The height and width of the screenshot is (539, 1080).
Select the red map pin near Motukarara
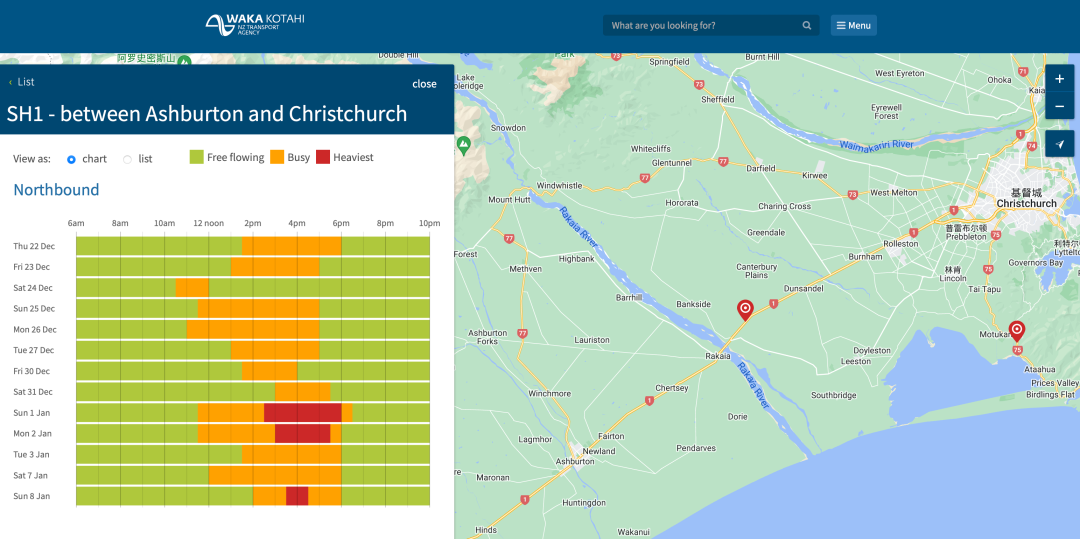[1017, 331]
